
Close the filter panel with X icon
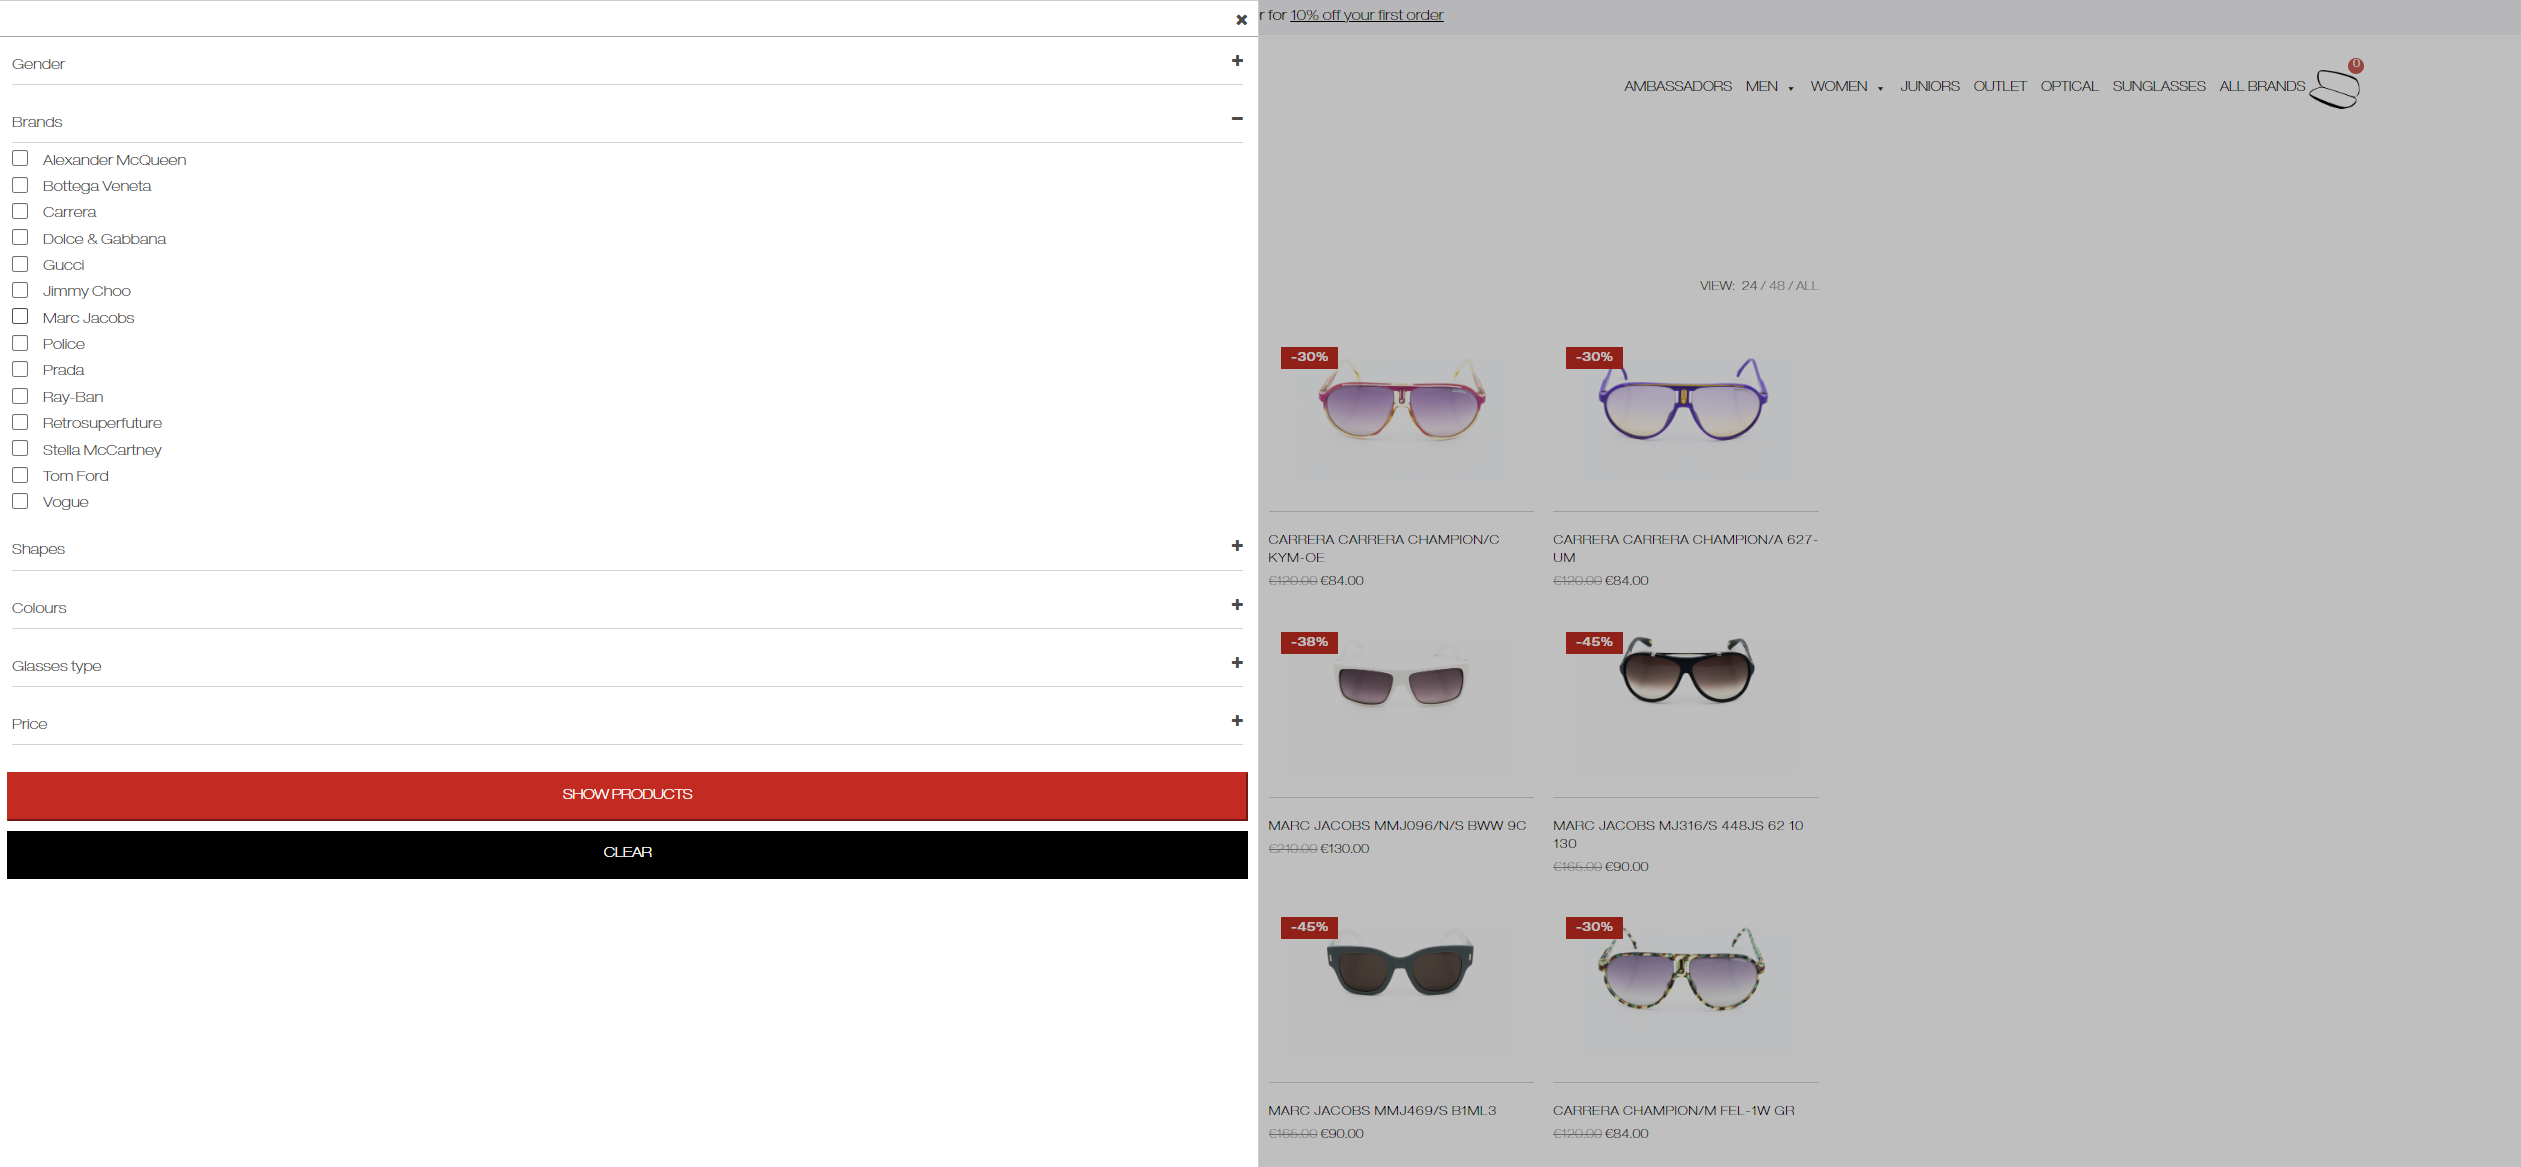pyautogui.click(x=1241, y=20)
